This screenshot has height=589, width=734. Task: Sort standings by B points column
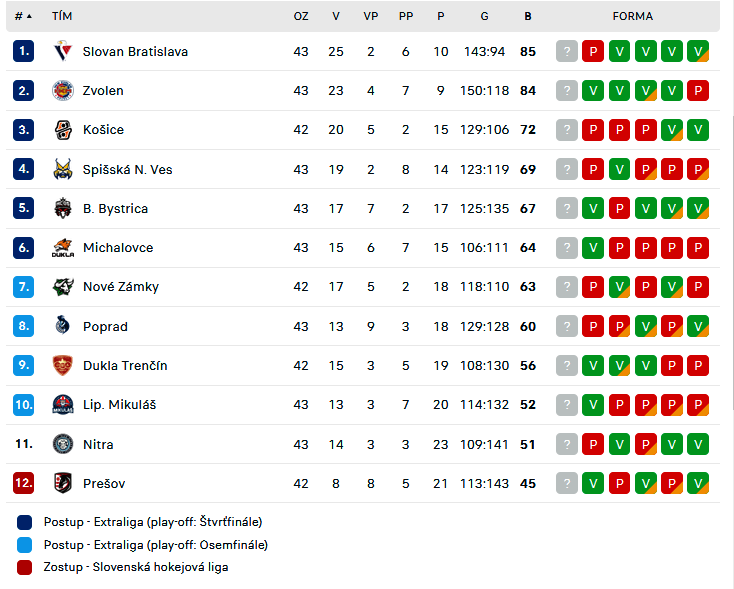click(528, 16)
